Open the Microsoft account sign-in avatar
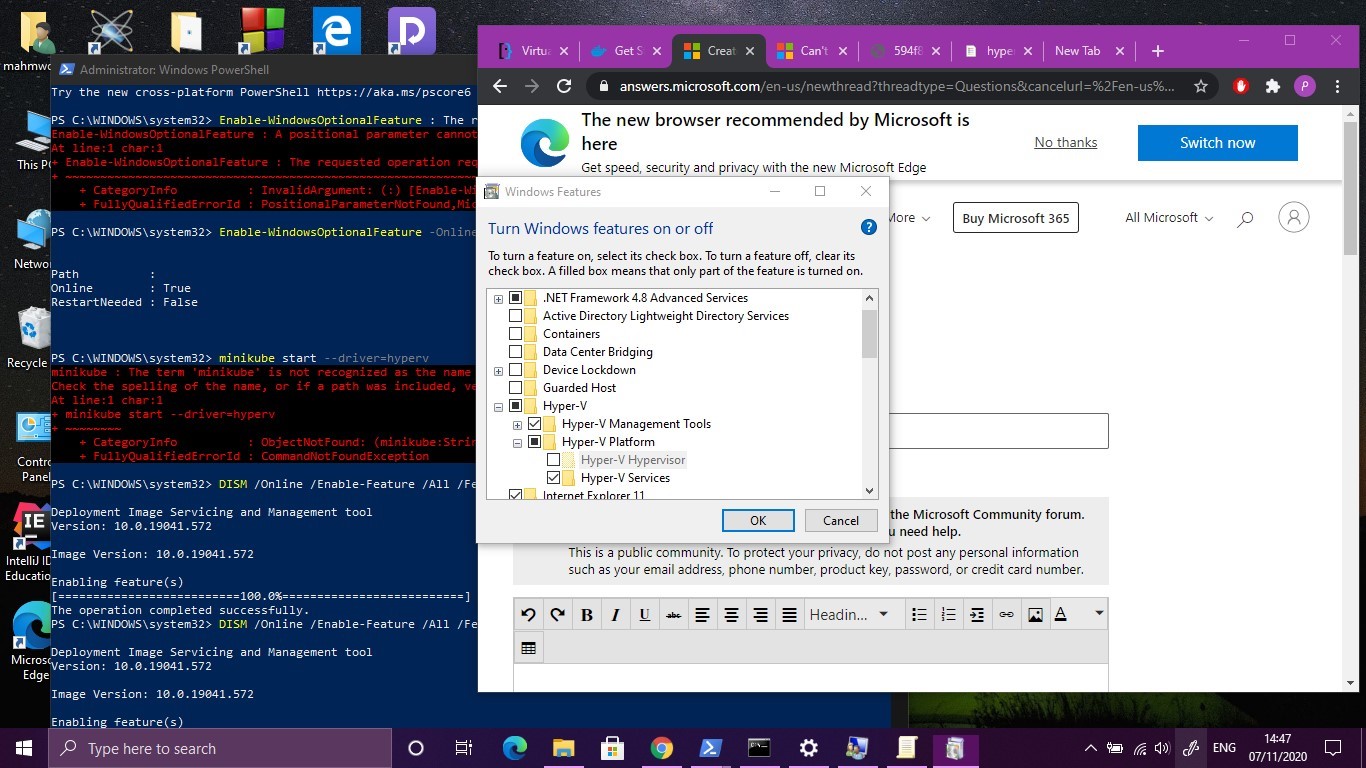The height and width of the screenshot is (768, 1366). pyautogui.click(x=1294, y=217)
